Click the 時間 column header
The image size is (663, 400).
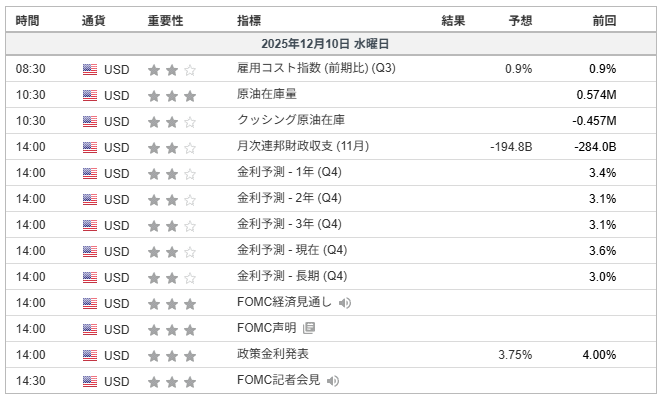(29, 20)
